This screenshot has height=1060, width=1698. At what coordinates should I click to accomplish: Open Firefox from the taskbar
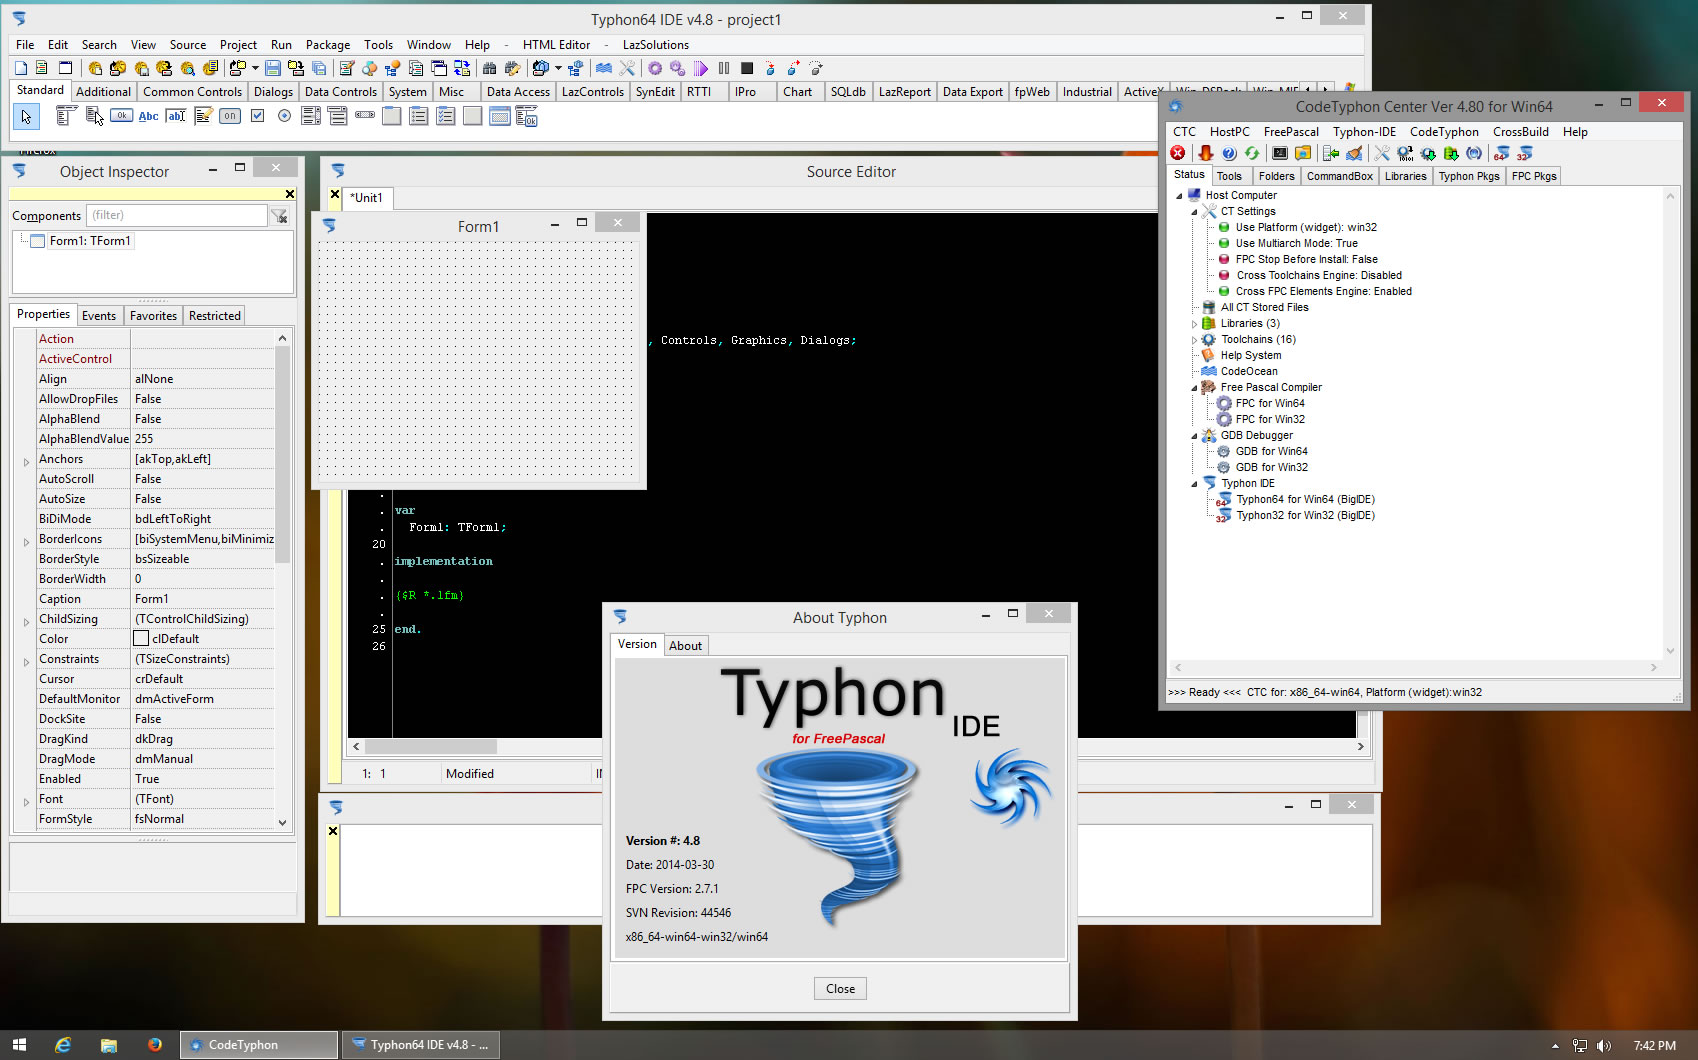coord(155,1045)
